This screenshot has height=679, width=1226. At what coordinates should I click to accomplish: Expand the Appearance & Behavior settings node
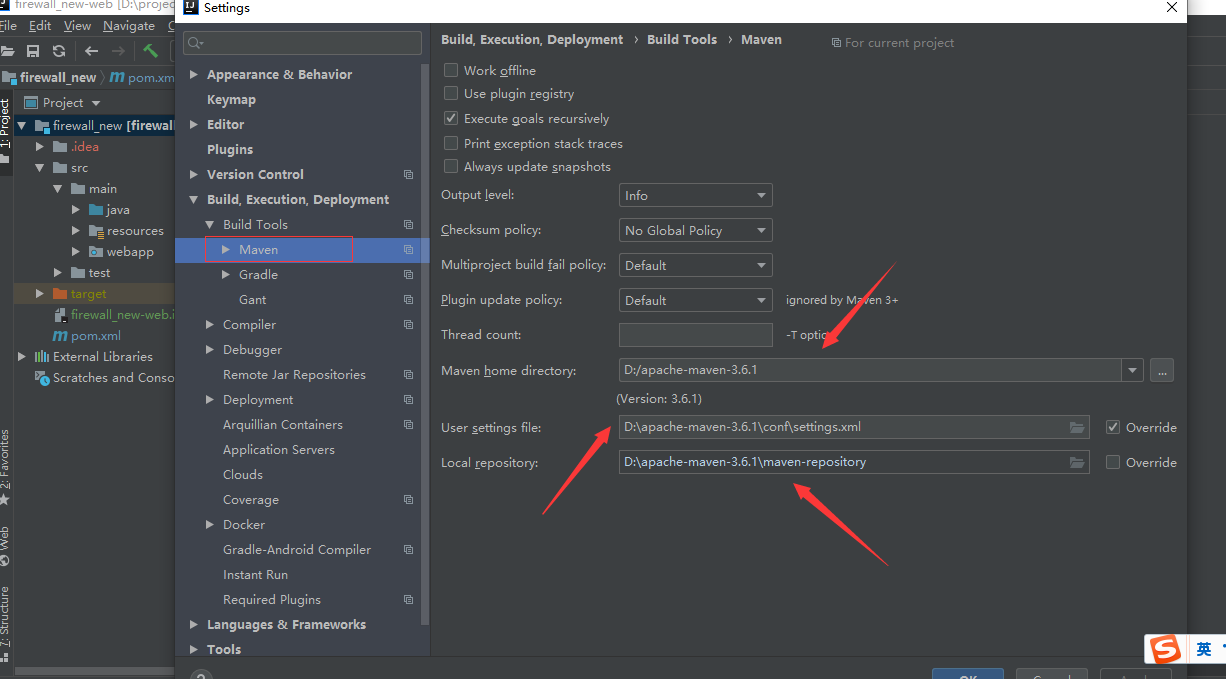(x=194, y=74)
